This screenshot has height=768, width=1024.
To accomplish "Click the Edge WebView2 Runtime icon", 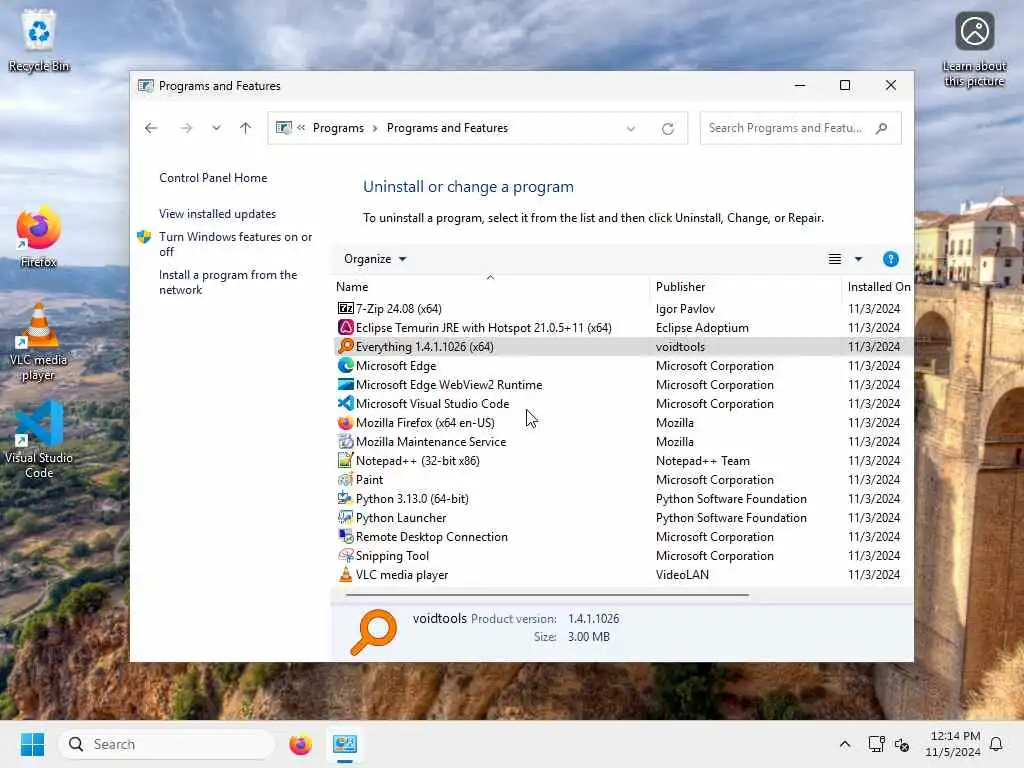I will (x=345, y=385).
